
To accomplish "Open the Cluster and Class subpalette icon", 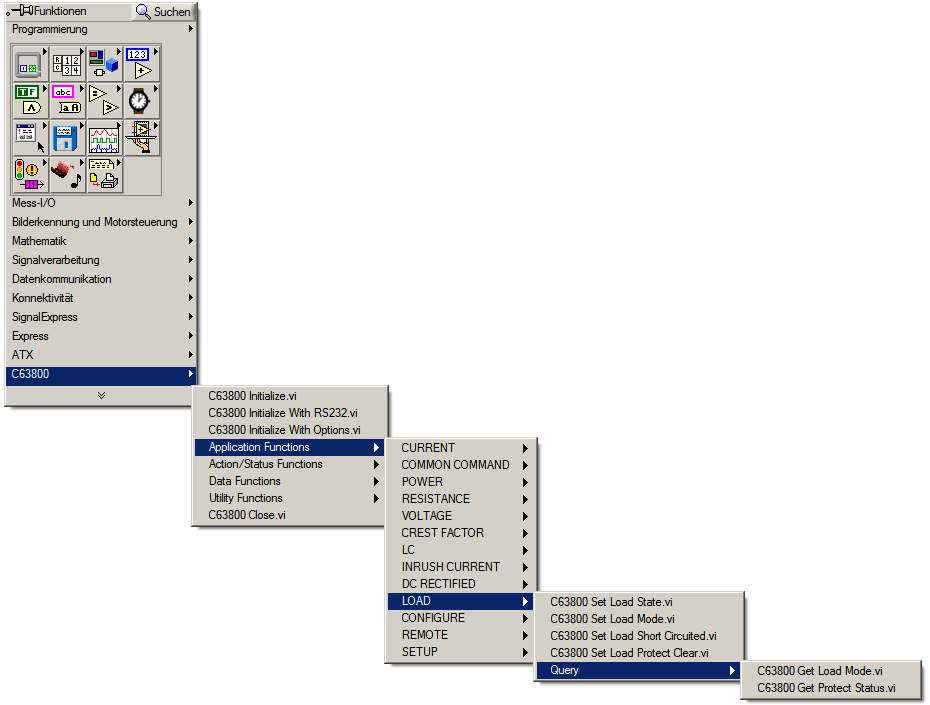I will pyautogui.click(x=104, y=63).
